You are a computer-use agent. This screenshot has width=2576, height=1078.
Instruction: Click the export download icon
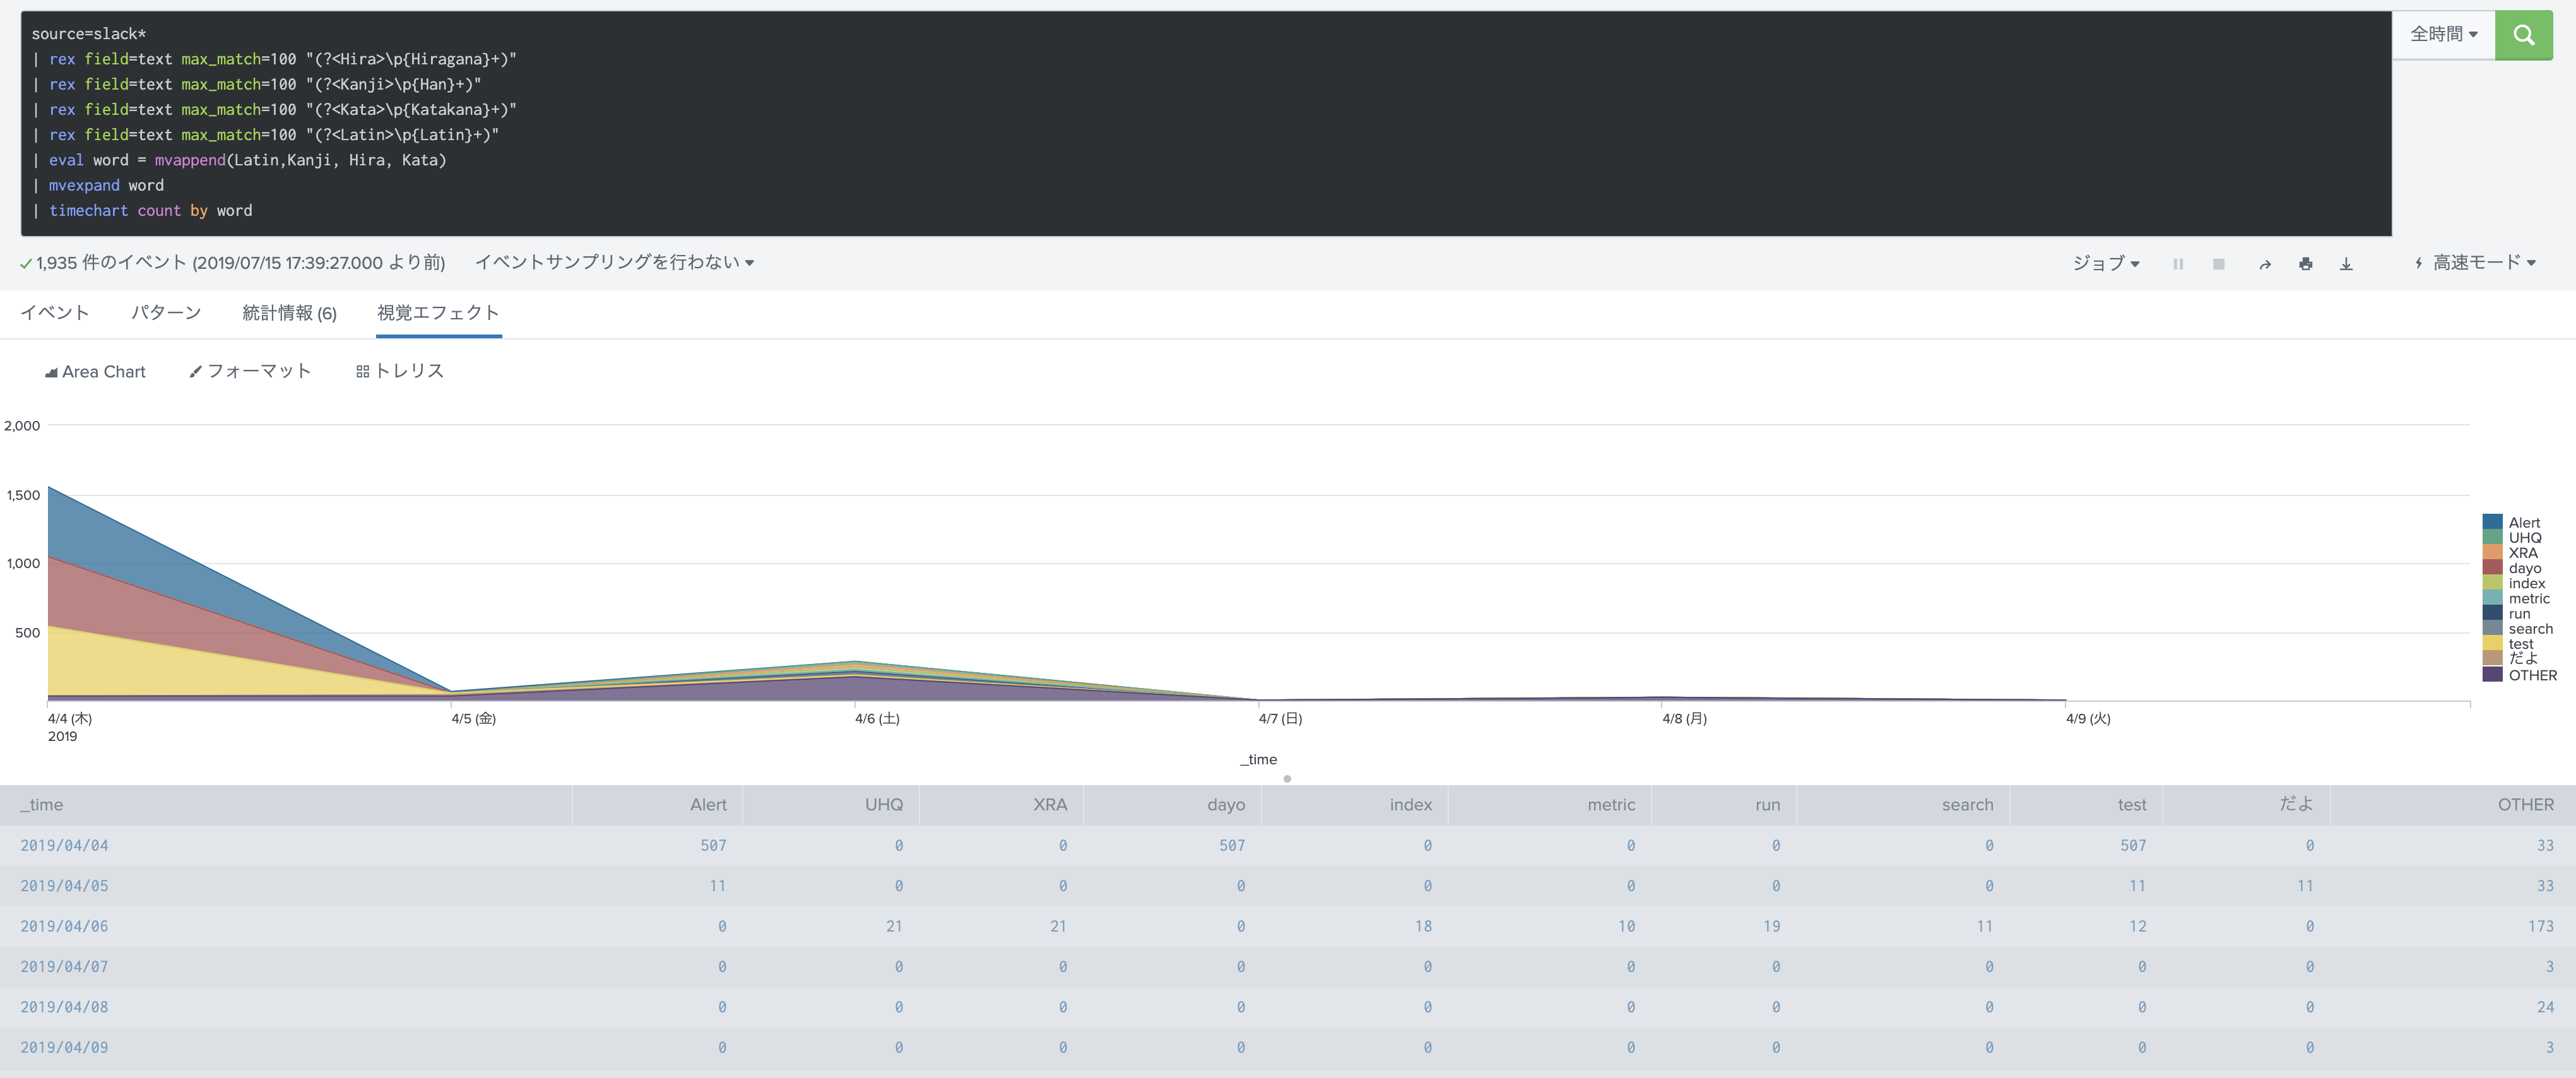2346,264
